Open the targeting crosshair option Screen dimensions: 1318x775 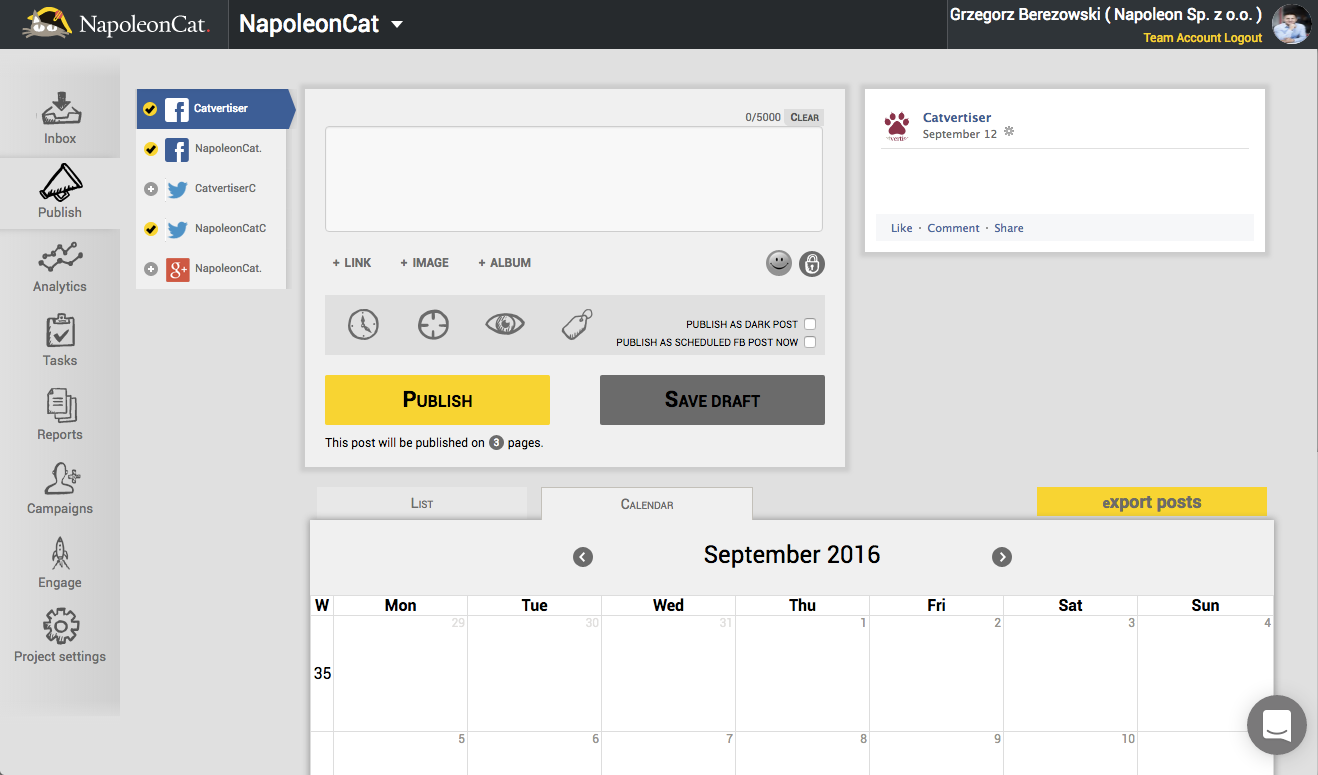tap(433, 324)
